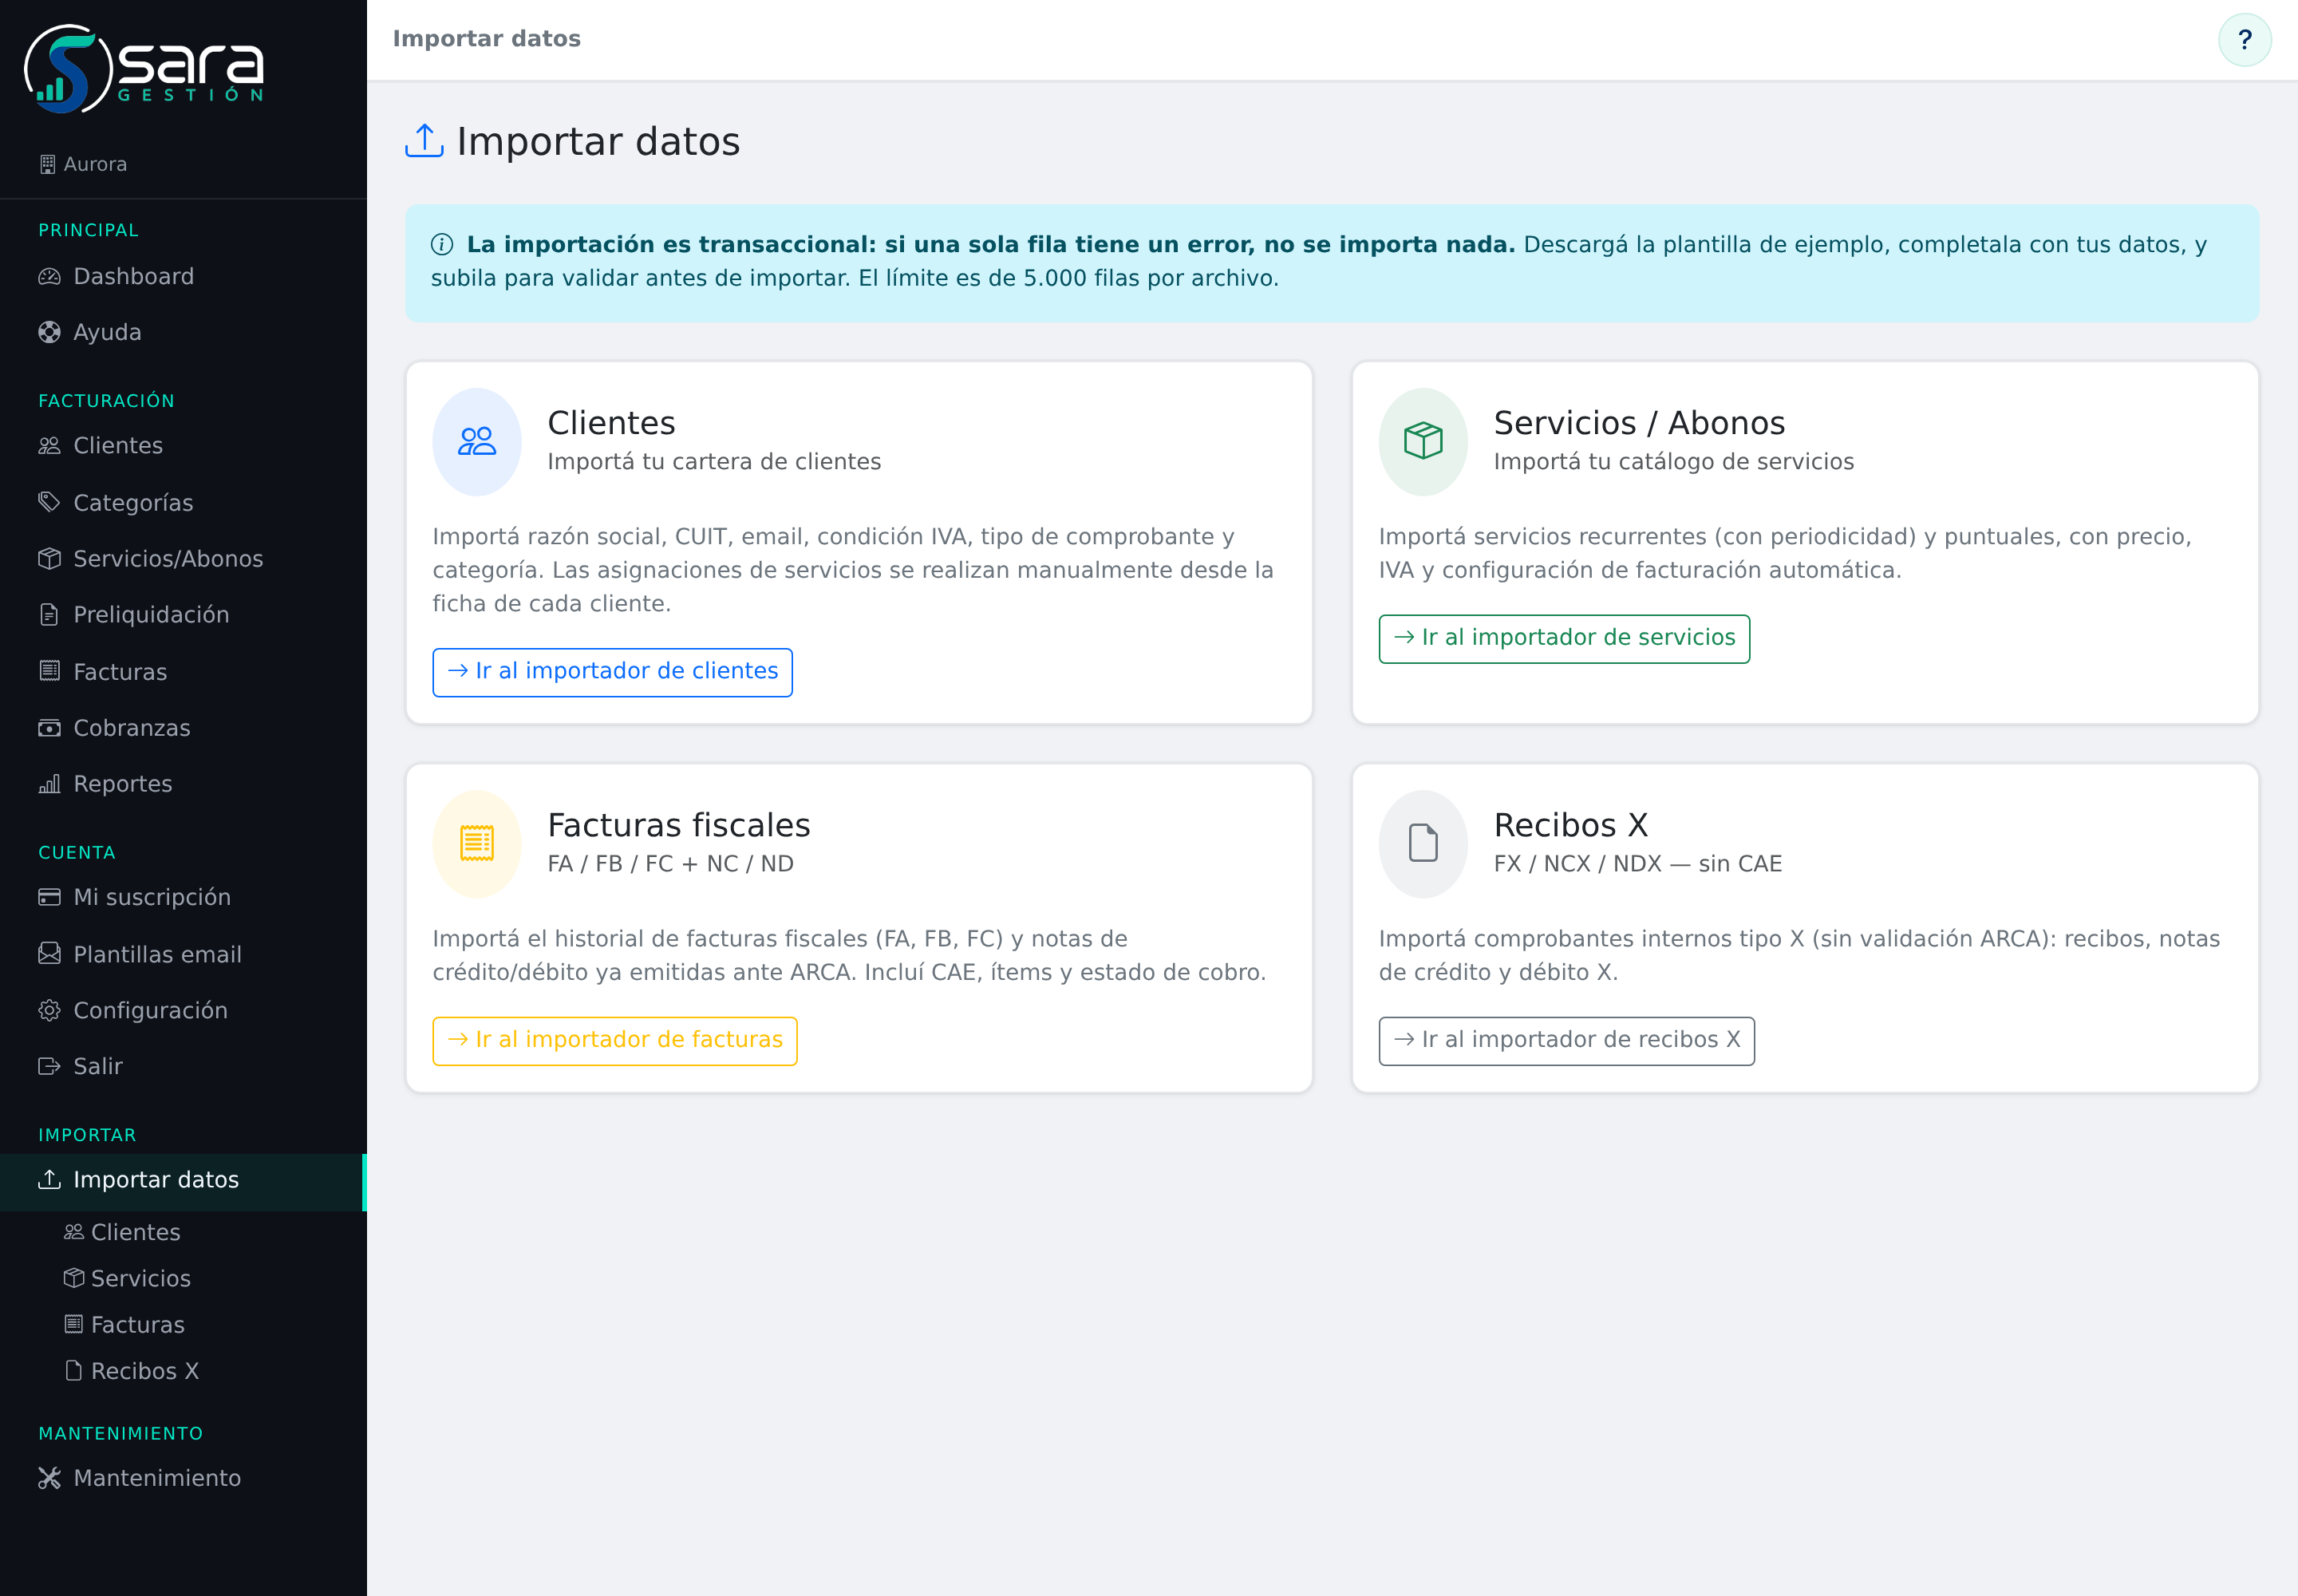Open the Dashboard menu item
This screenshot has width=2298, height=1596.
click(182, 276)
